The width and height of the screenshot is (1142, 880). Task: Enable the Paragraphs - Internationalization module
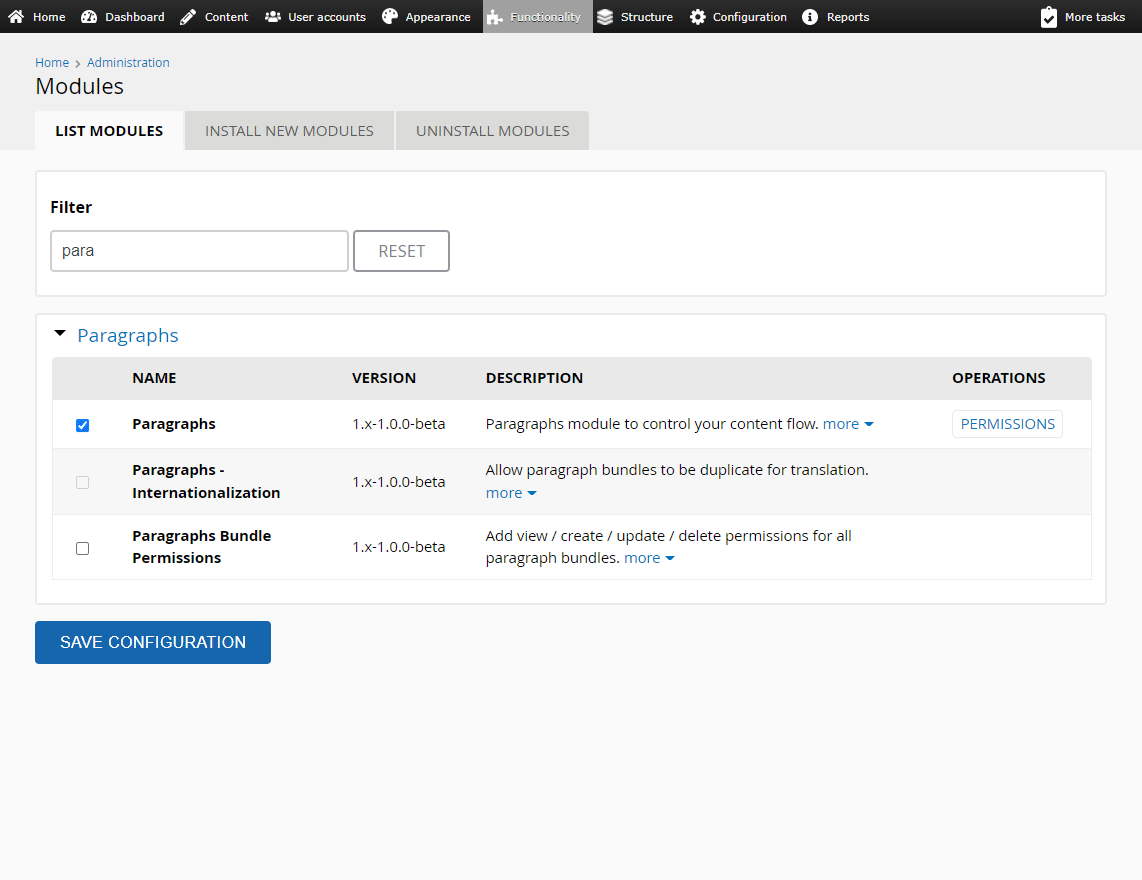click(x=82, y=482)
